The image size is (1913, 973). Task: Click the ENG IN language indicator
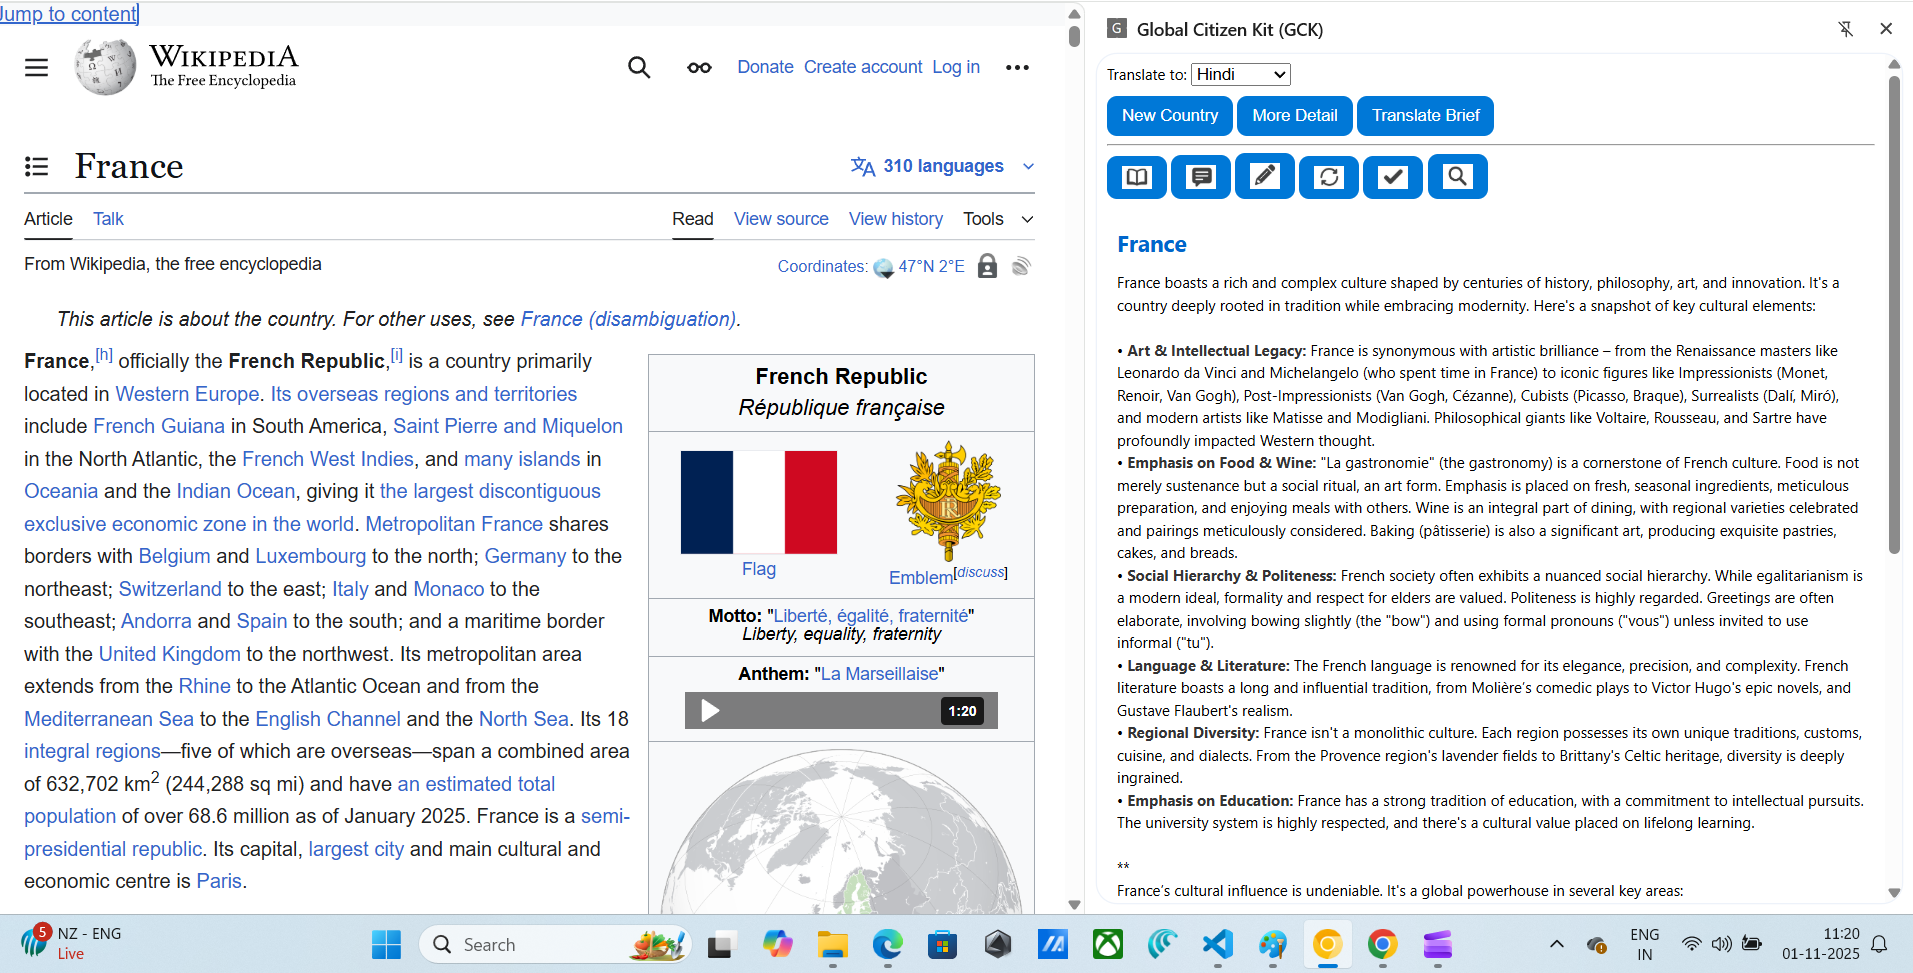(x=1645, y=944)
